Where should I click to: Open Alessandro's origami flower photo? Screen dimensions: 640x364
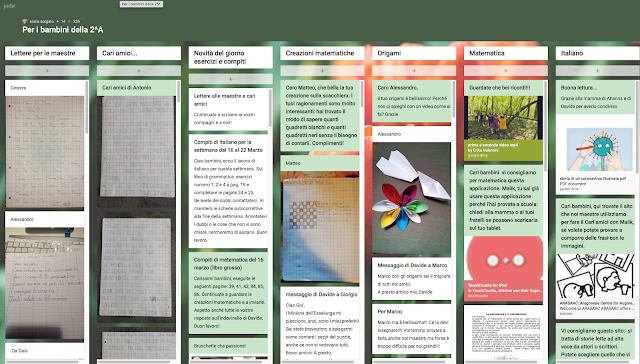pos(411,199)
